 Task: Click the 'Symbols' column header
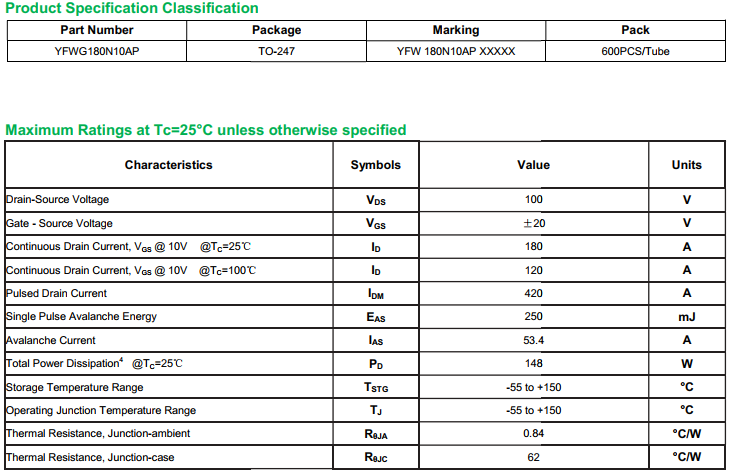tap(375, 165)
